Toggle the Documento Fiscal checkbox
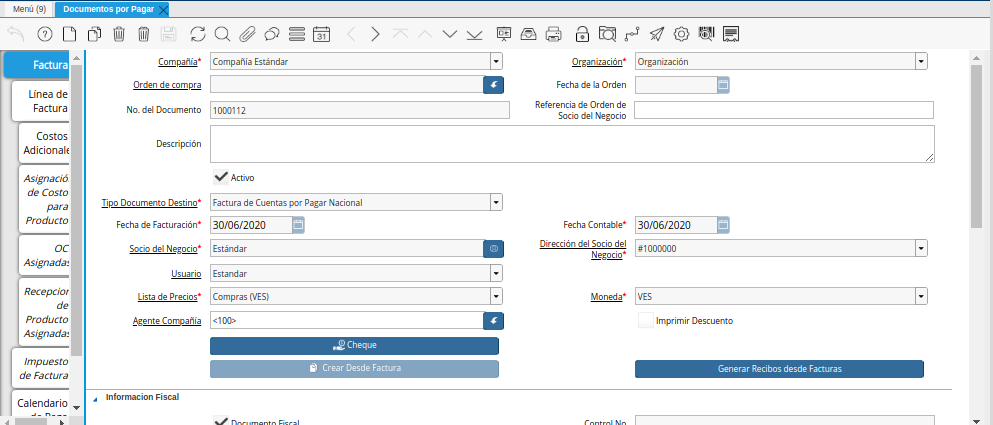 coord(221,421)
